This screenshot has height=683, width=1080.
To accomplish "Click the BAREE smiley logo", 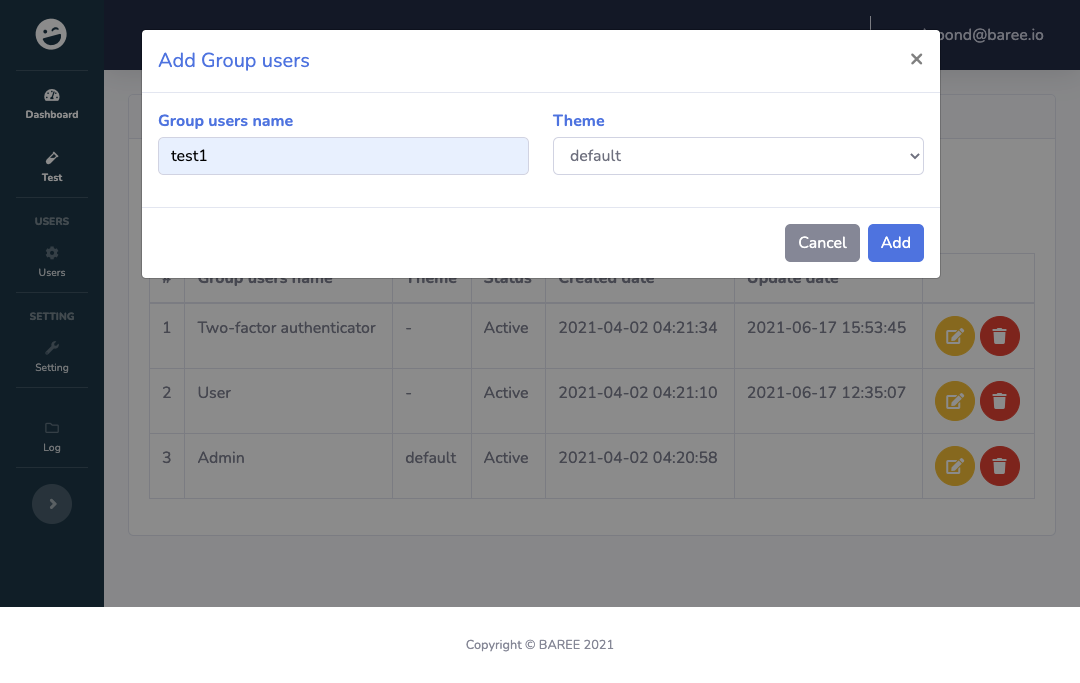I will click(x=51, y=34).
